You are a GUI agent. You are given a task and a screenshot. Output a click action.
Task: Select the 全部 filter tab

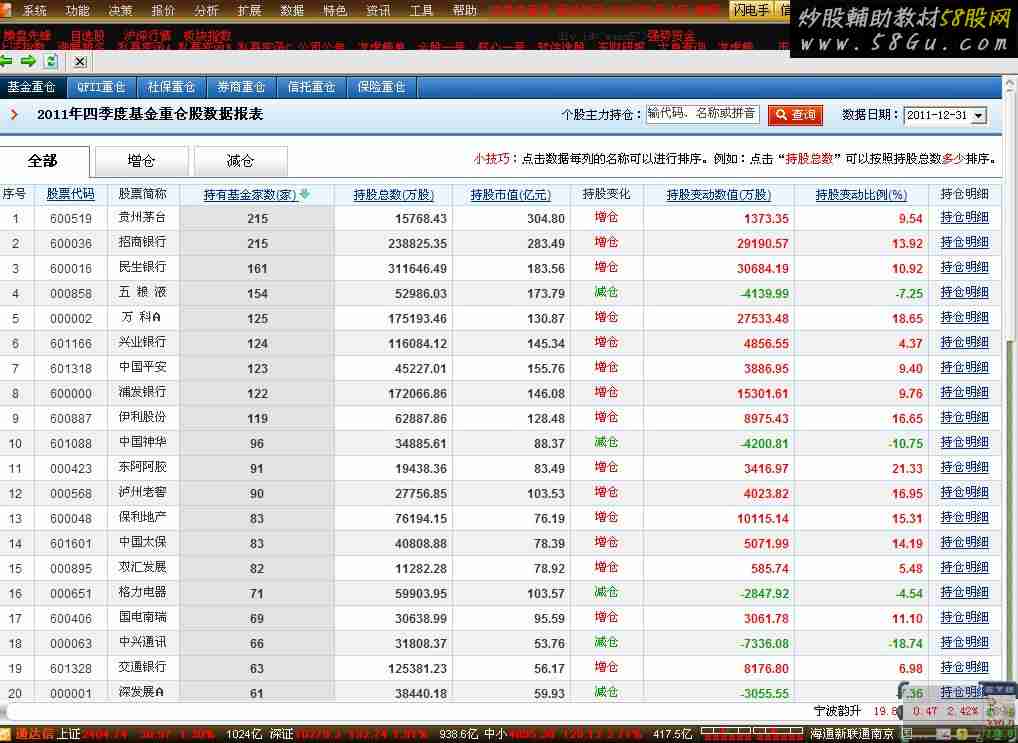[43, 160]
